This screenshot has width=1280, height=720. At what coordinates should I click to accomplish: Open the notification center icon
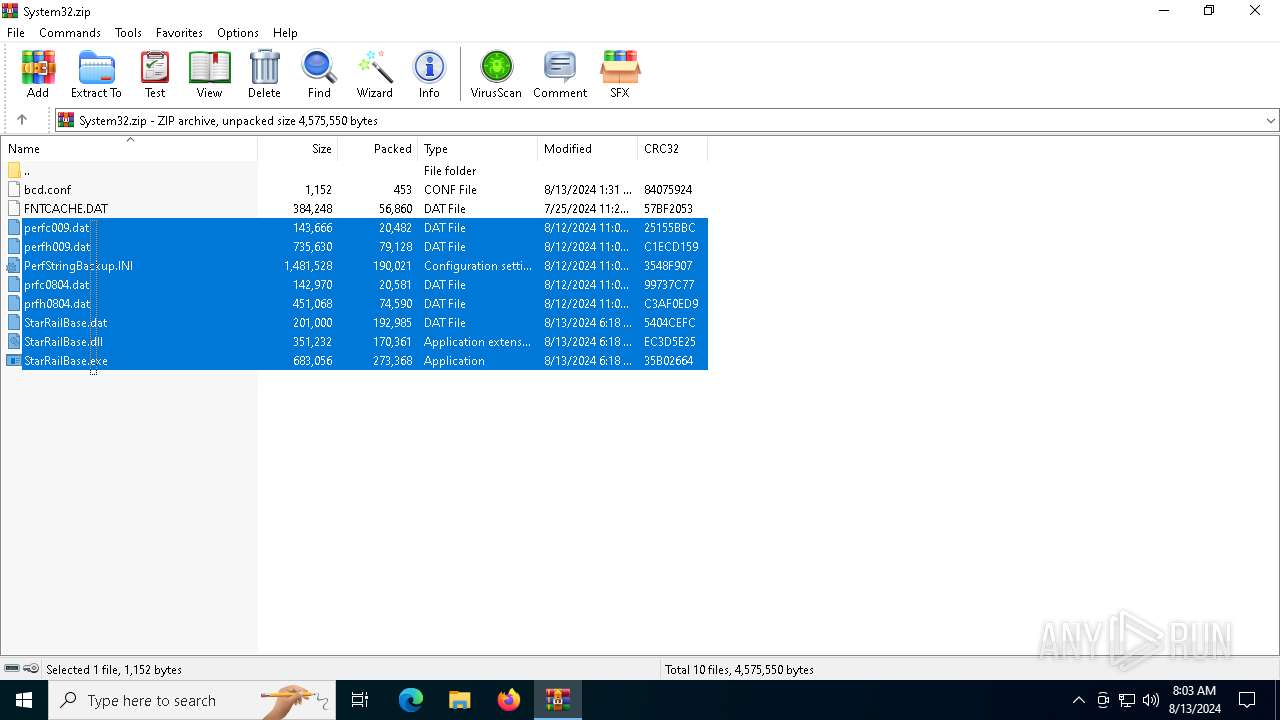pos(1247,700)
